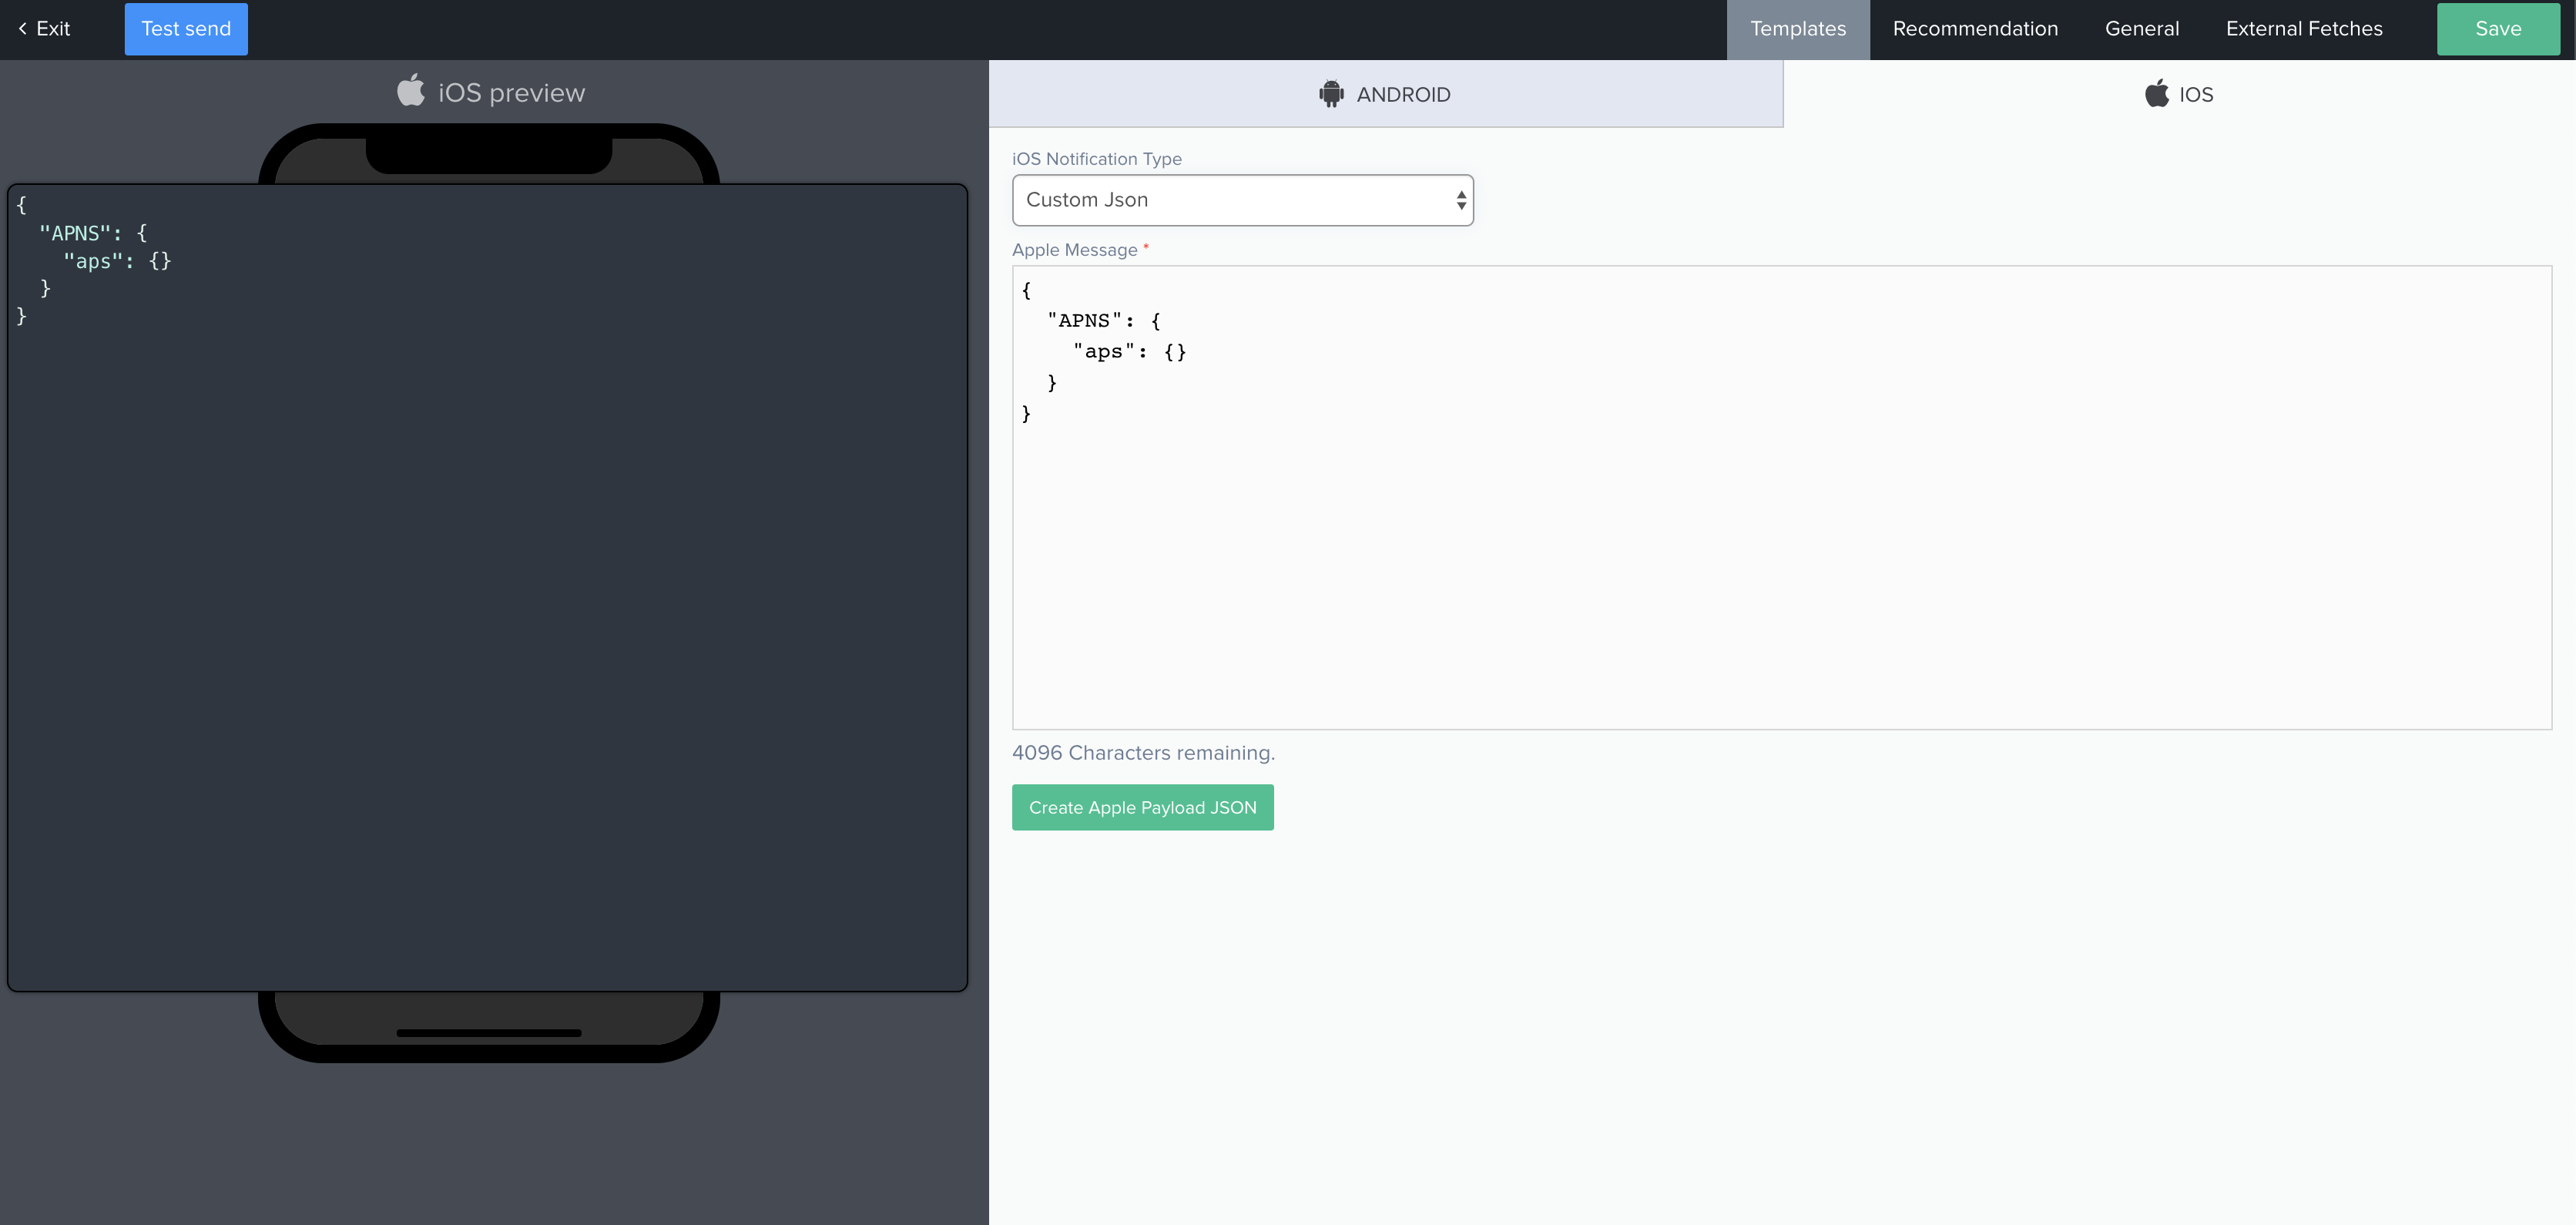
Task: Switch to the ANDROID platform tab
Action: coord(1385,94)
